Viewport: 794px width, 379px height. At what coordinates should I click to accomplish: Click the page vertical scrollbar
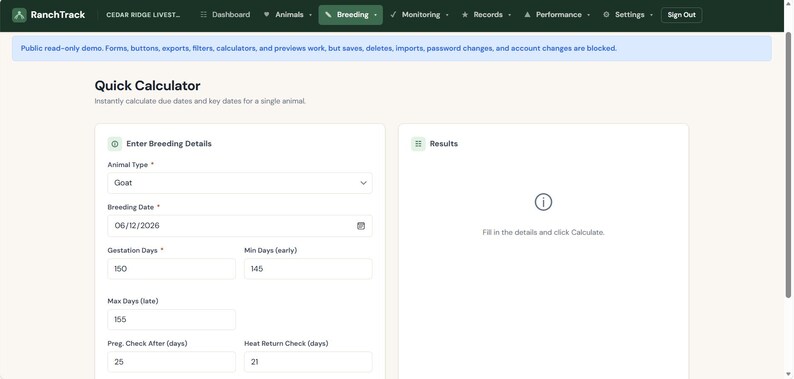788,164
